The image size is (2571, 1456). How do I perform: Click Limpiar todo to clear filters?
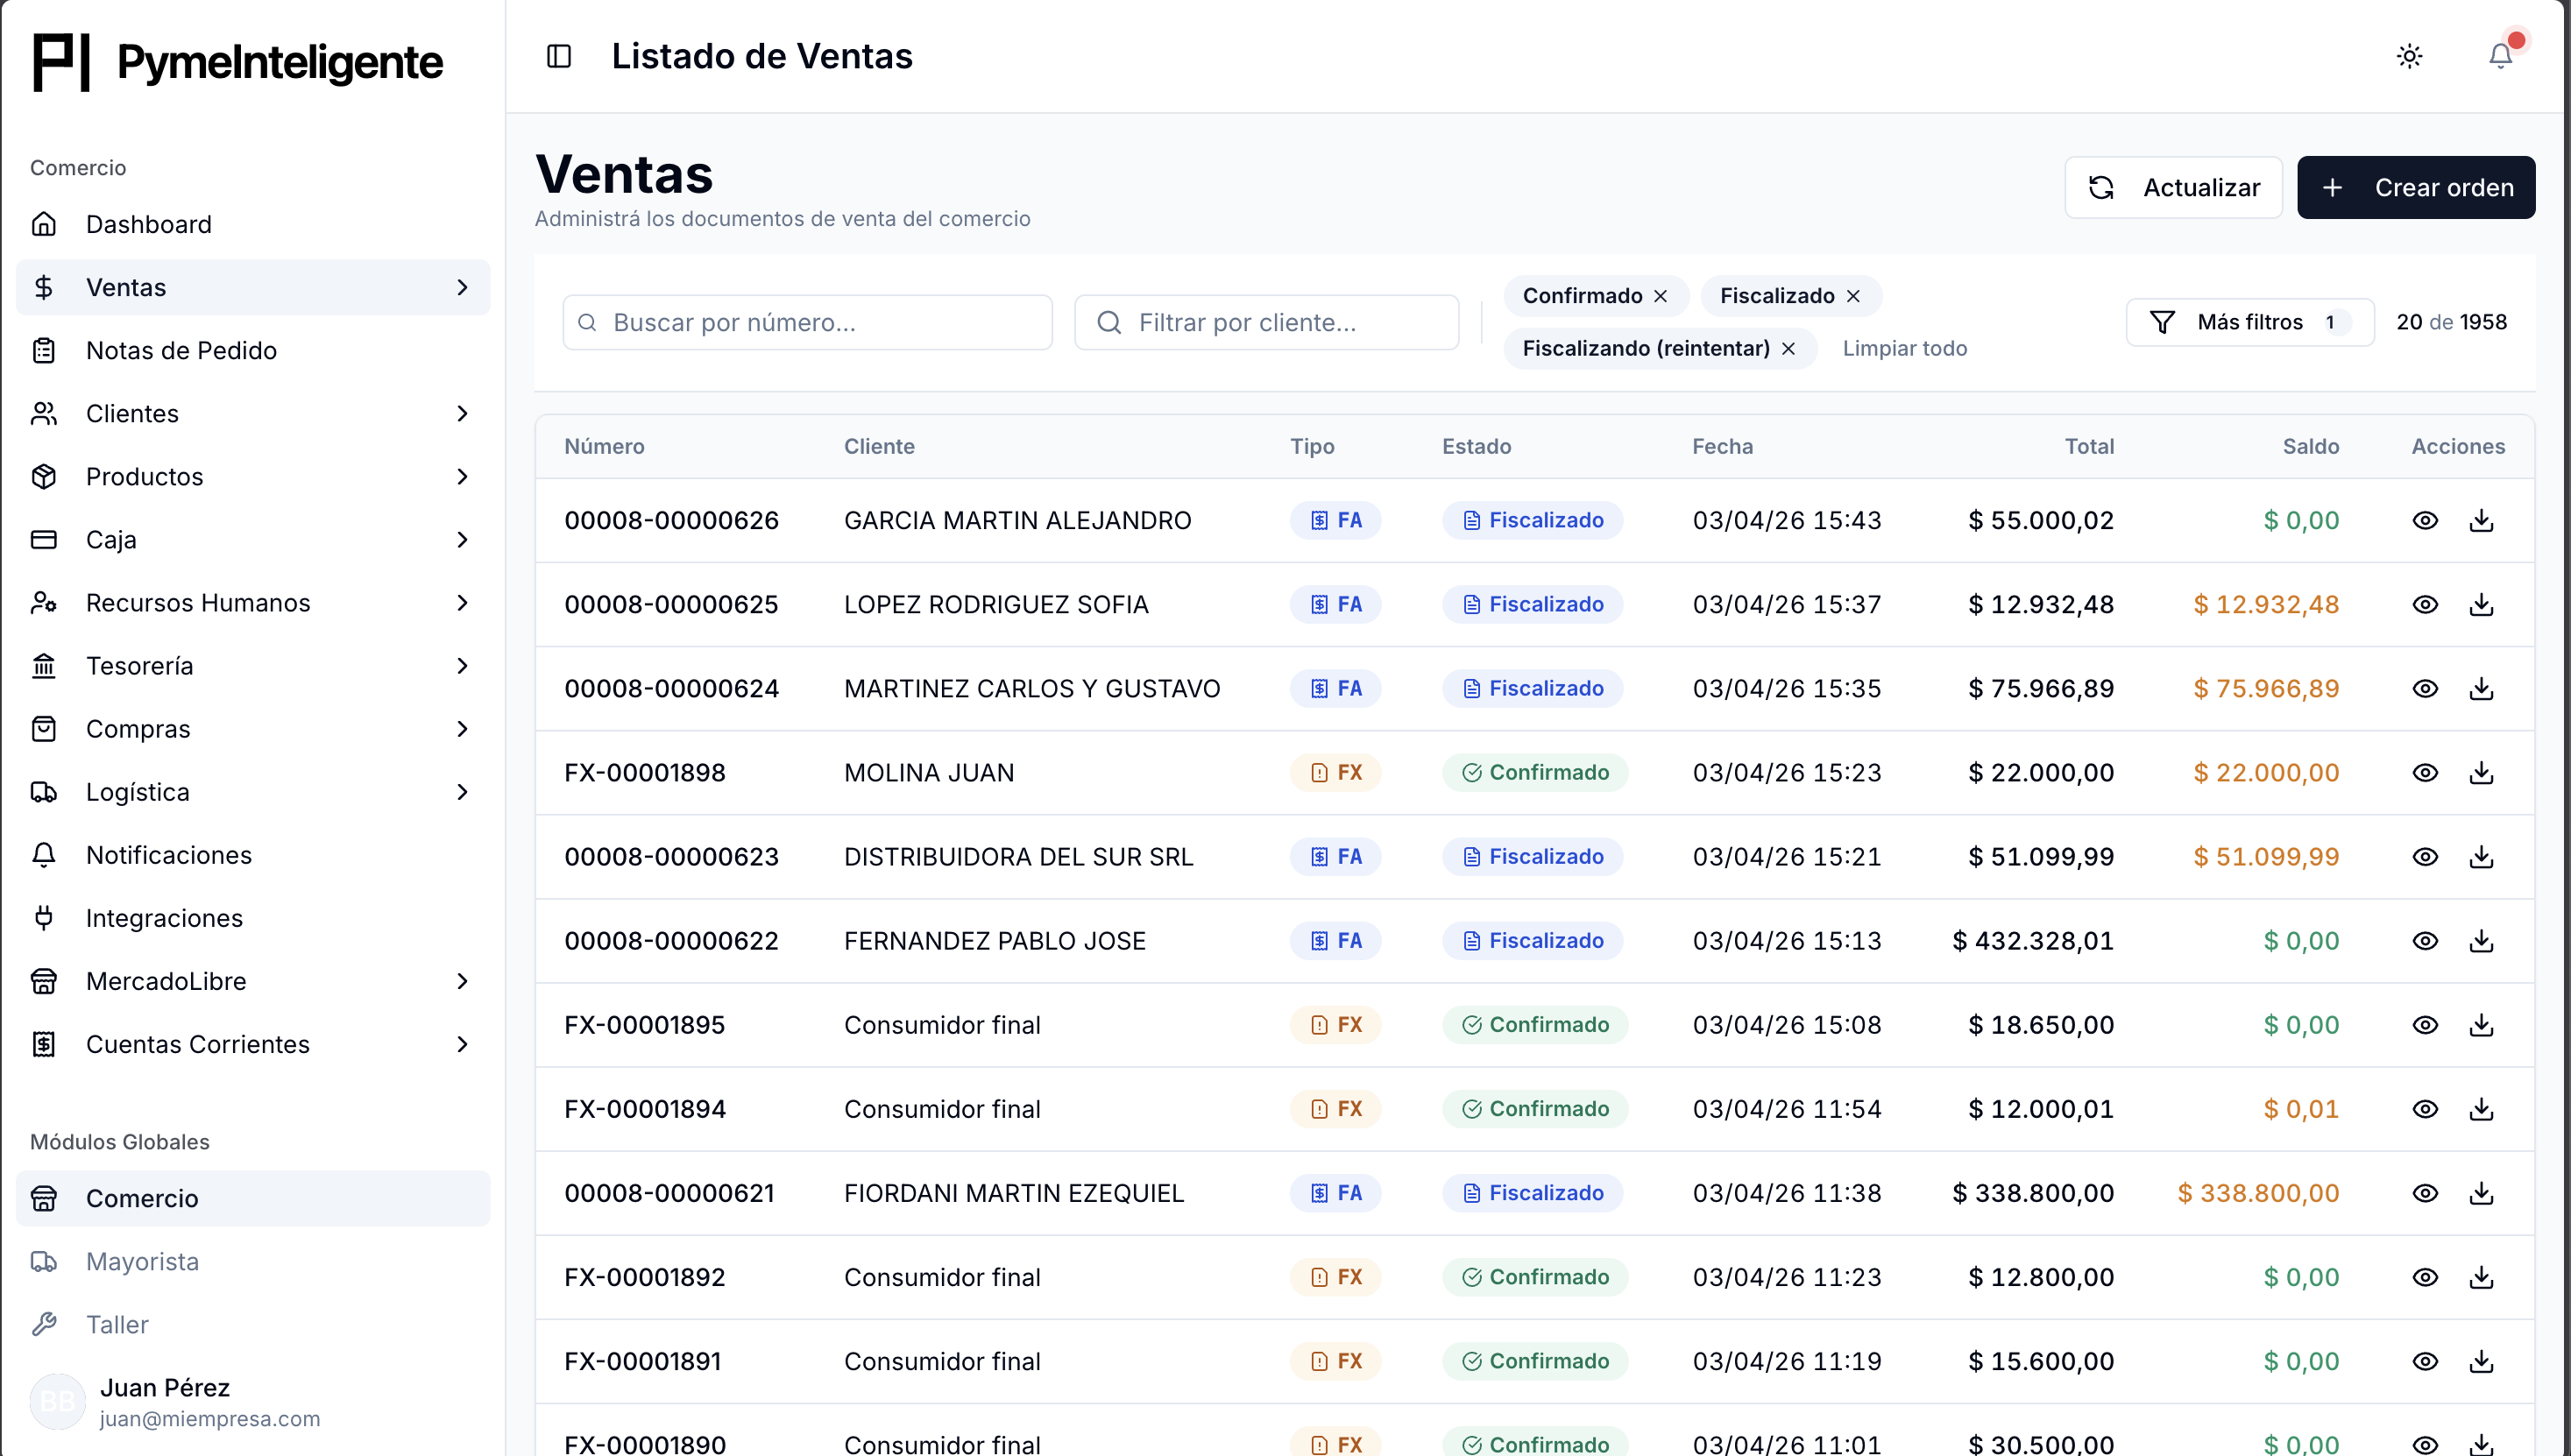coord(1905,348)
